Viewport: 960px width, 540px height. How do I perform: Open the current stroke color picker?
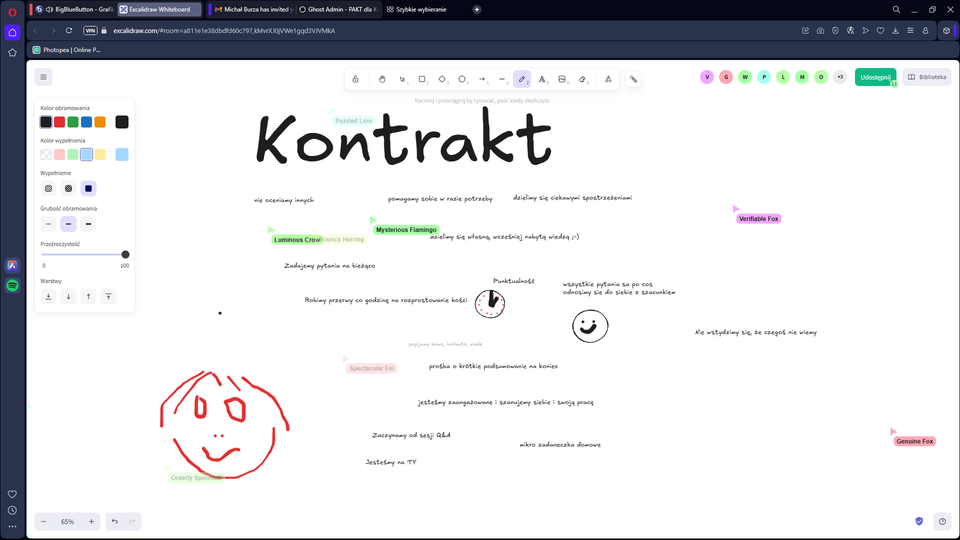coord(122,122)
